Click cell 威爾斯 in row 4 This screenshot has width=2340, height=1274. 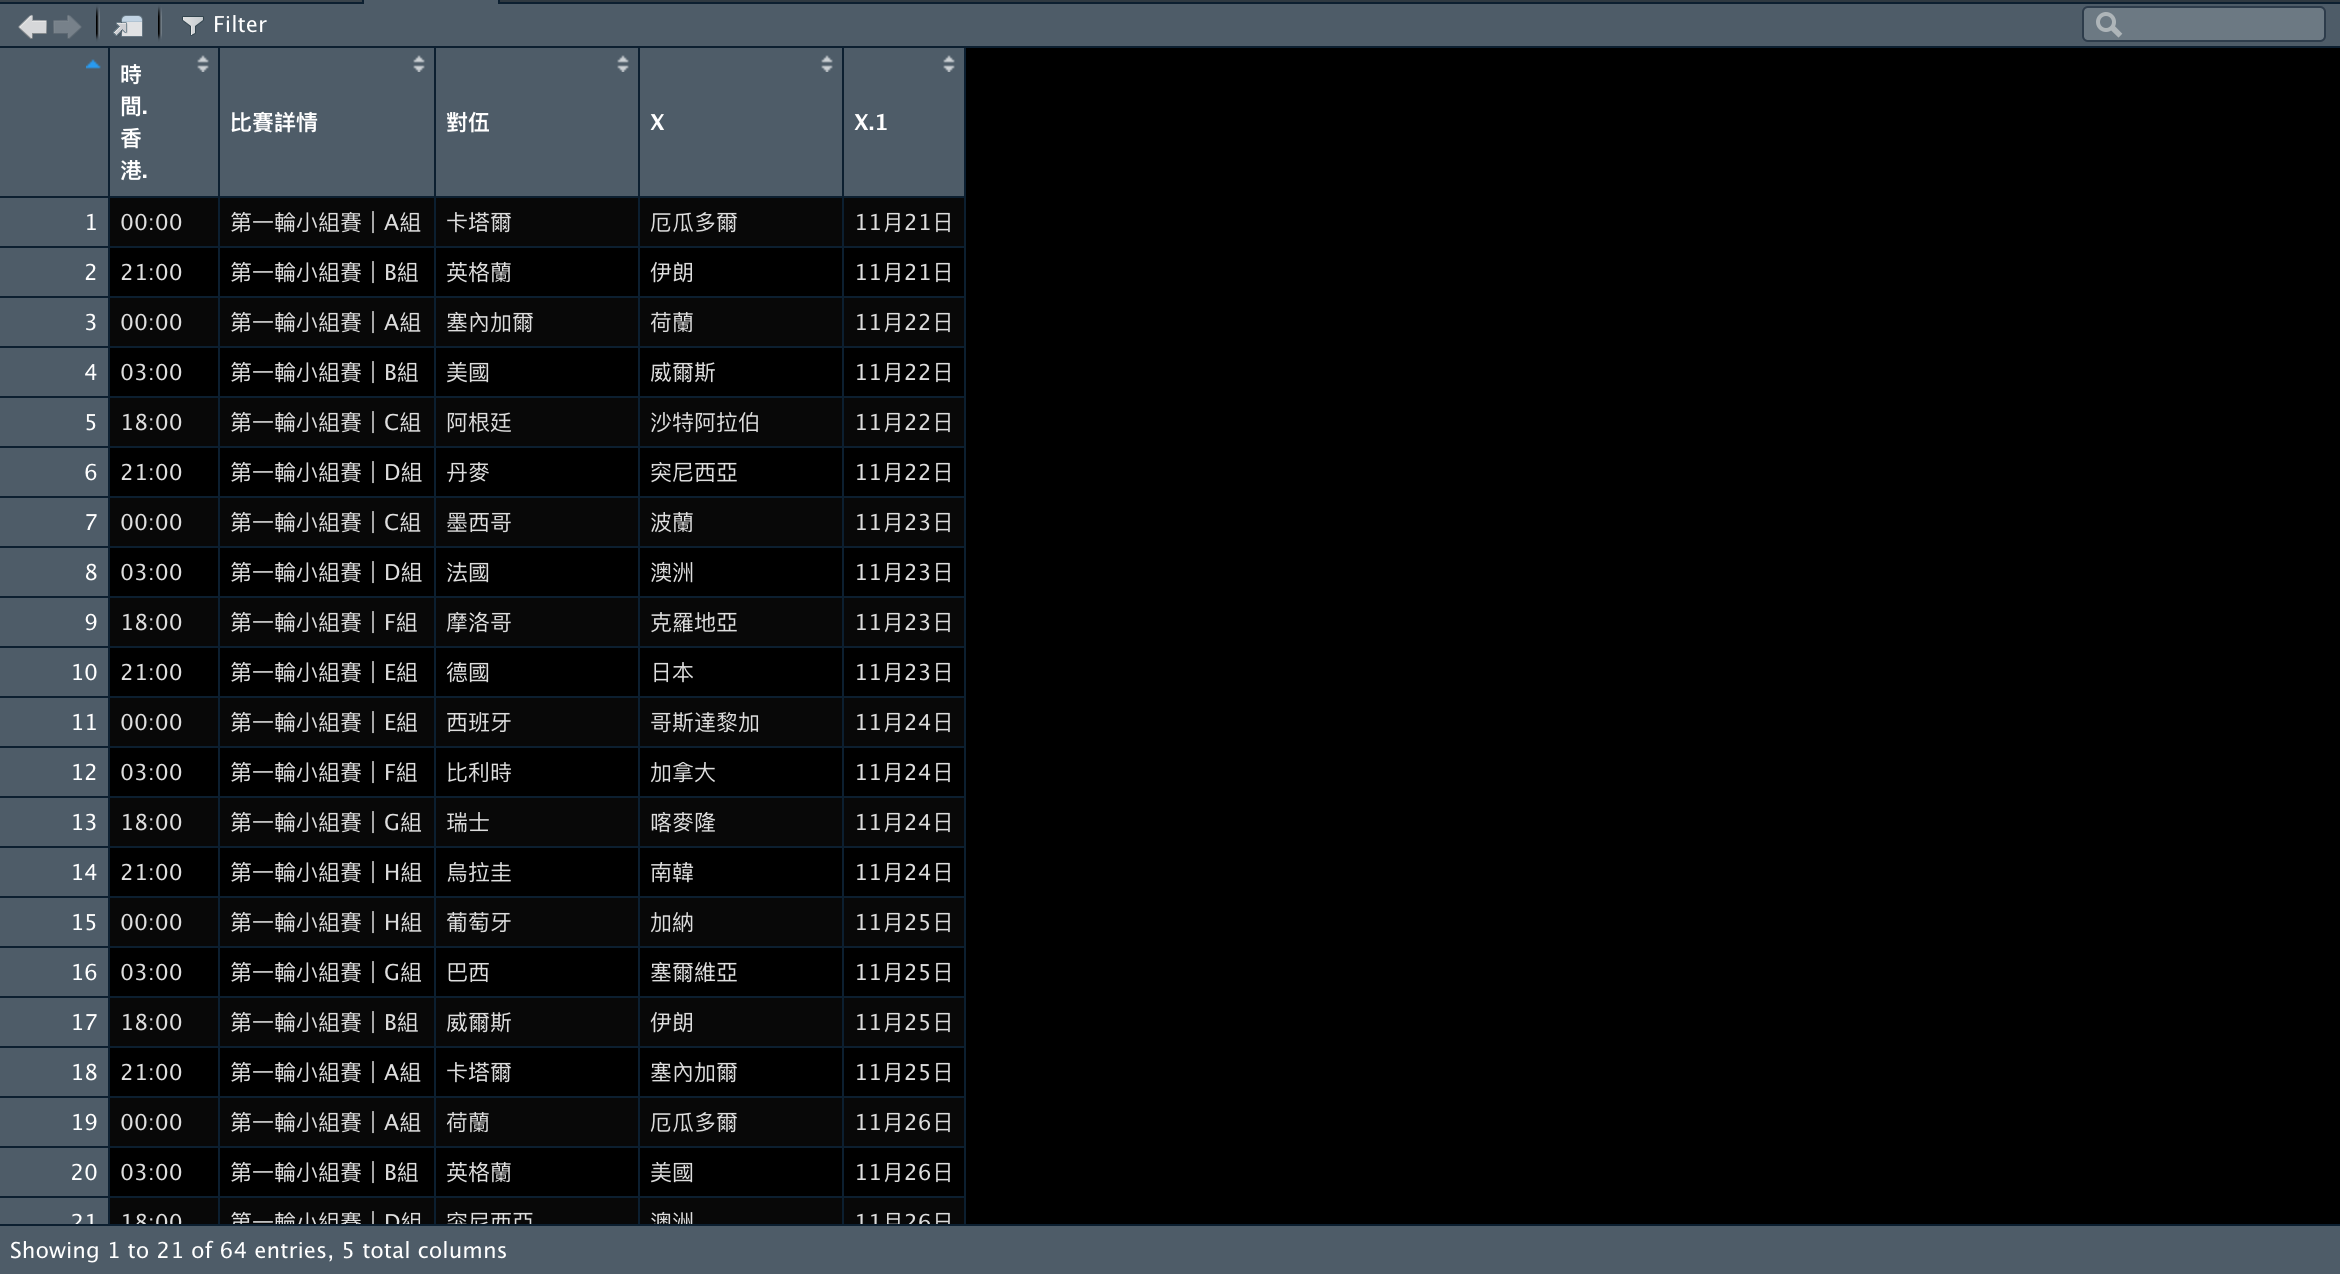741,372
